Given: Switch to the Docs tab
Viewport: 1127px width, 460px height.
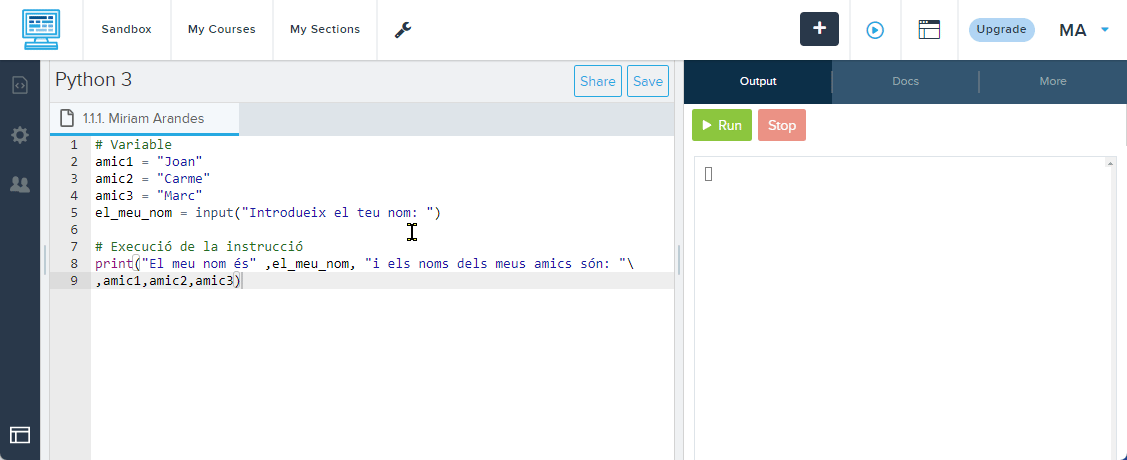Looking at the screenshot, I should tap(905, 82).
